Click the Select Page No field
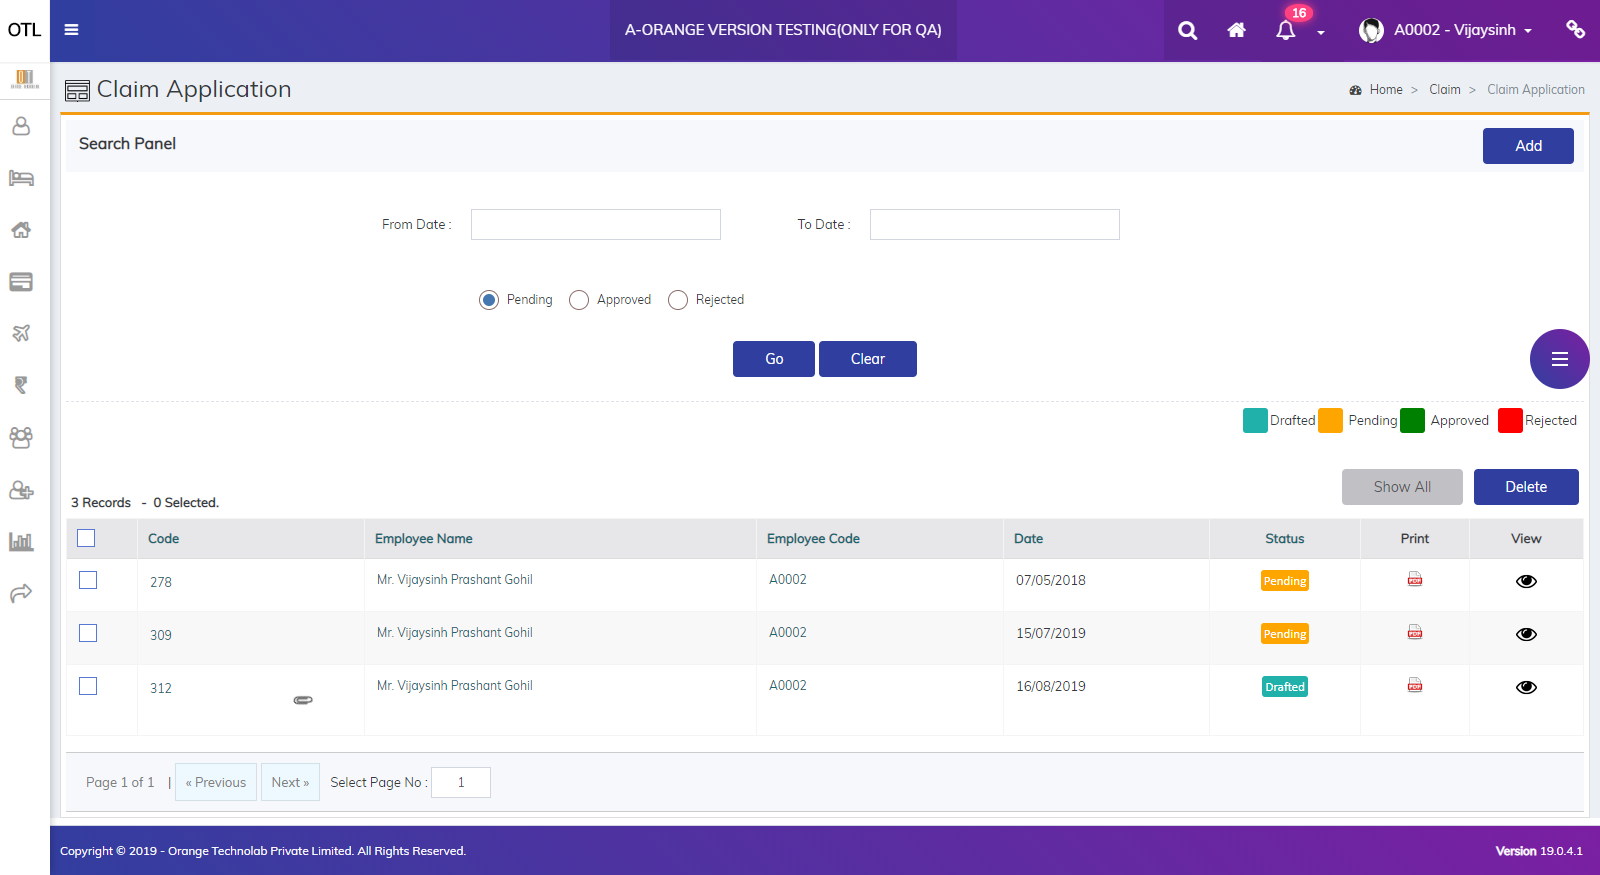This screenshot has width=1600, height=875. [461, 782]
